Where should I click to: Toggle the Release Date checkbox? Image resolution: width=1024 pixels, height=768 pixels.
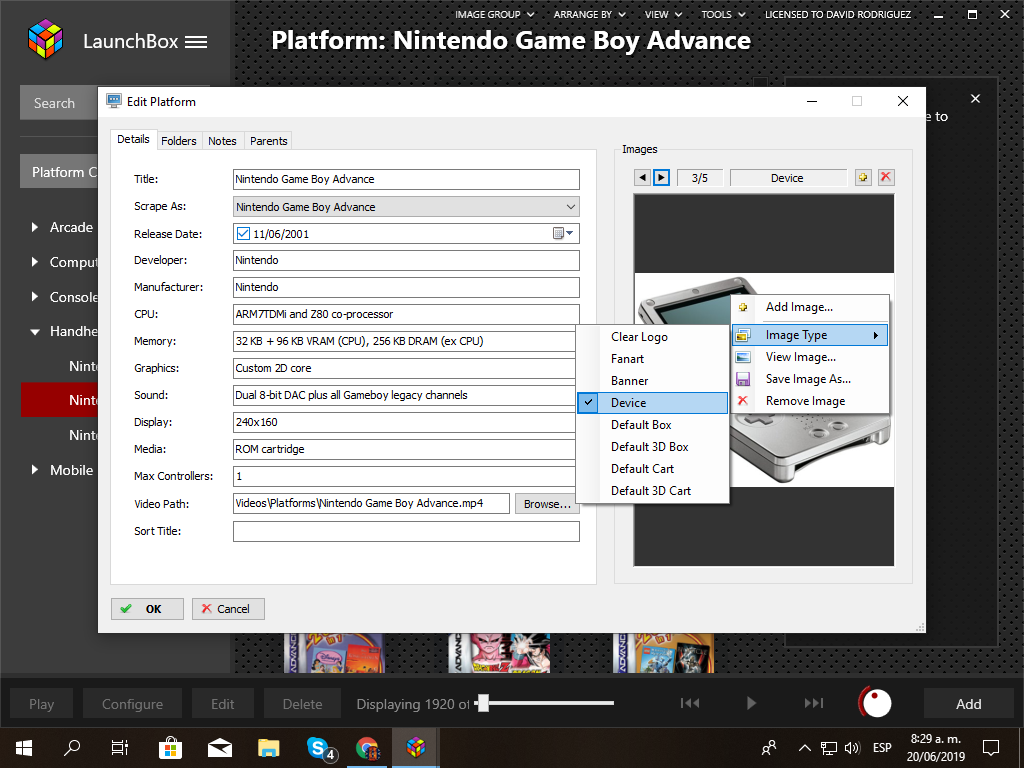[243, 234]
